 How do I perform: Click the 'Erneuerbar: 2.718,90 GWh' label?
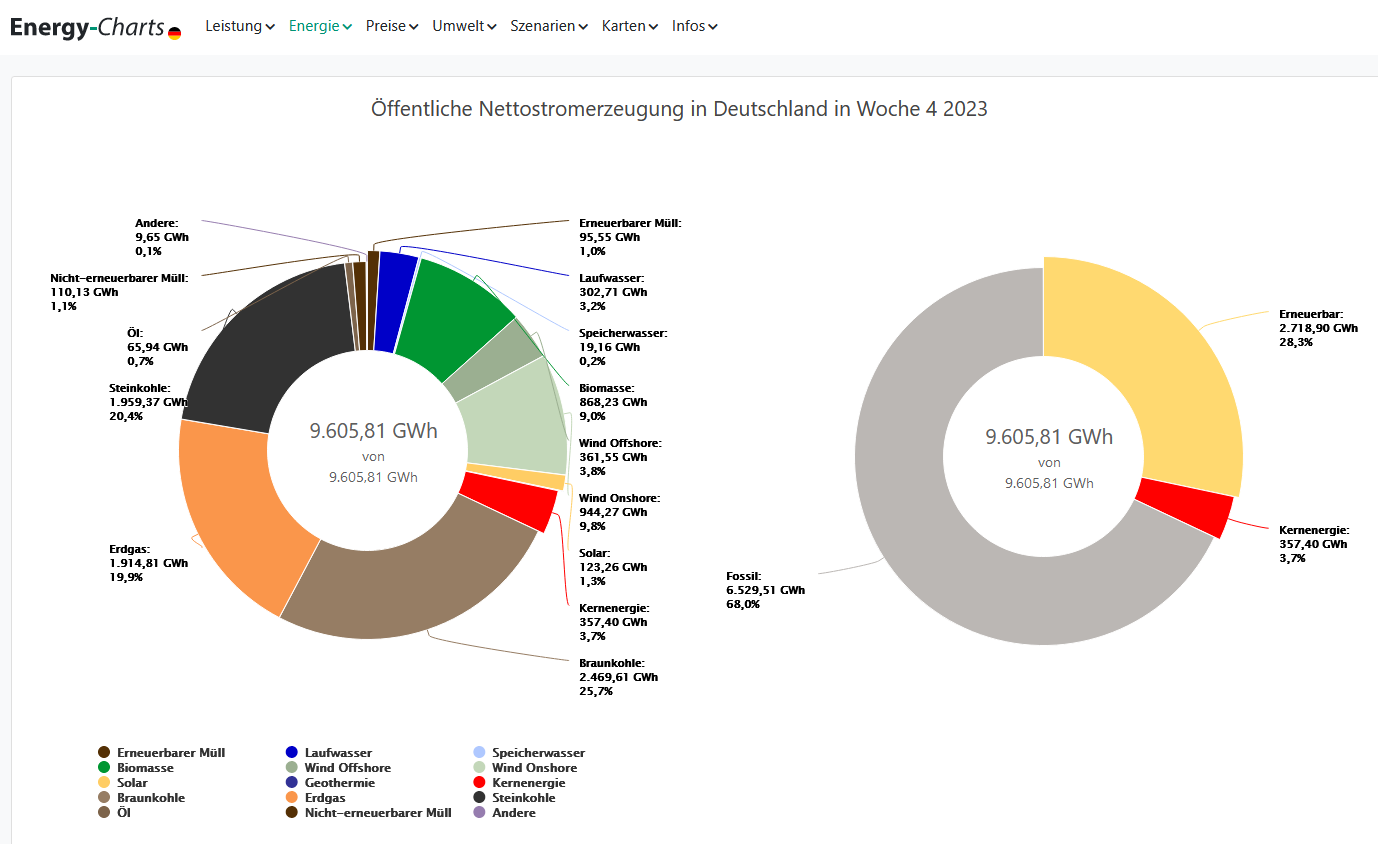pyautogui.click(x=1318, y=327)
